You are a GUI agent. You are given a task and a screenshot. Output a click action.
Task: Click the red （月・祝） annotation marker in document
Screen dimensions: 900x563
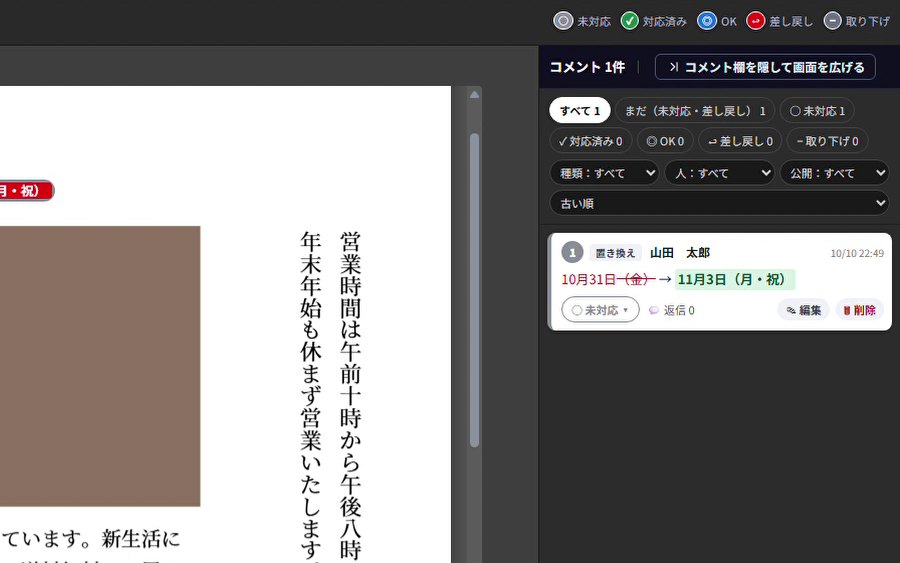pos(26,191)
